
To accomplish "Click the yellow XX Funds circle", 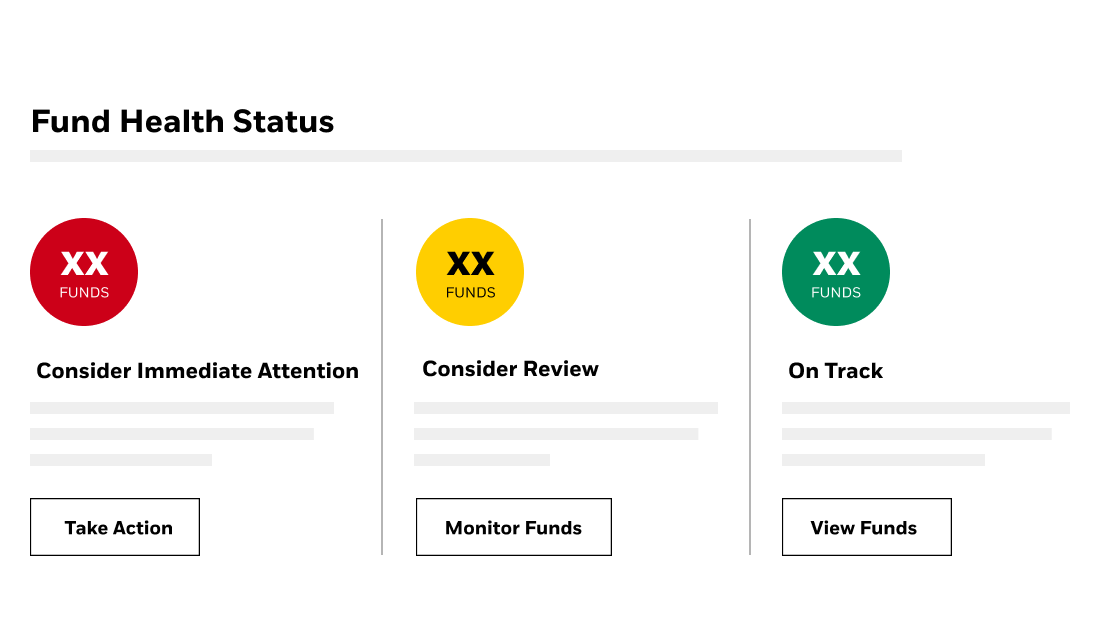I will click(x=470, y=272).
